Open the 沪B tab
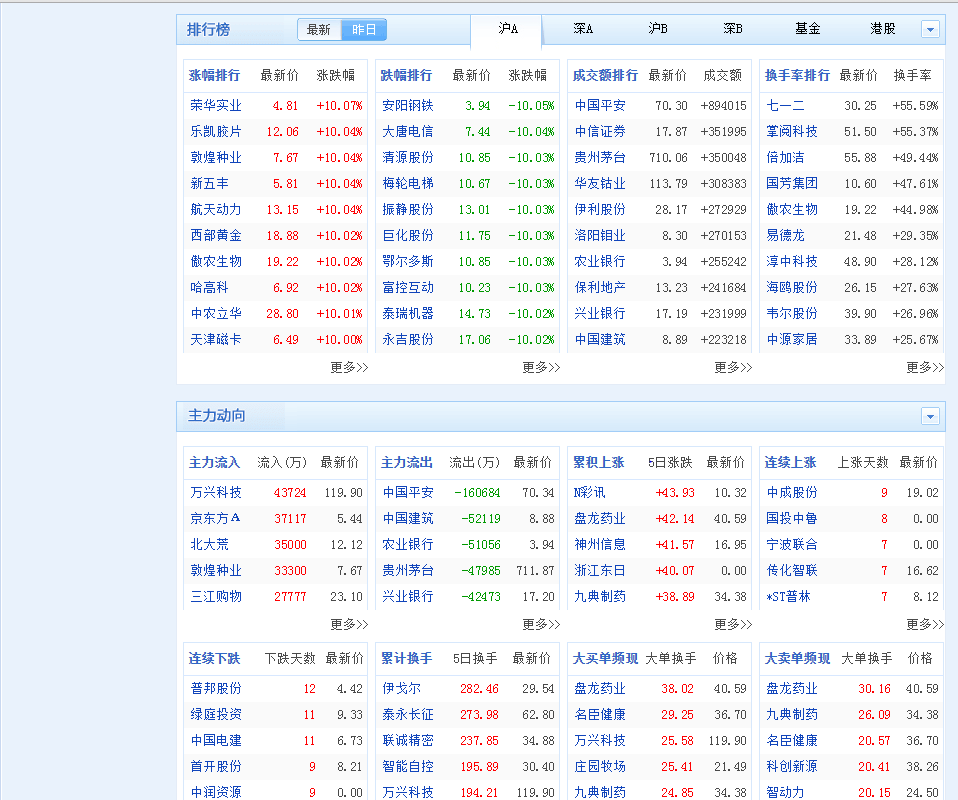 tap(658, 29)
